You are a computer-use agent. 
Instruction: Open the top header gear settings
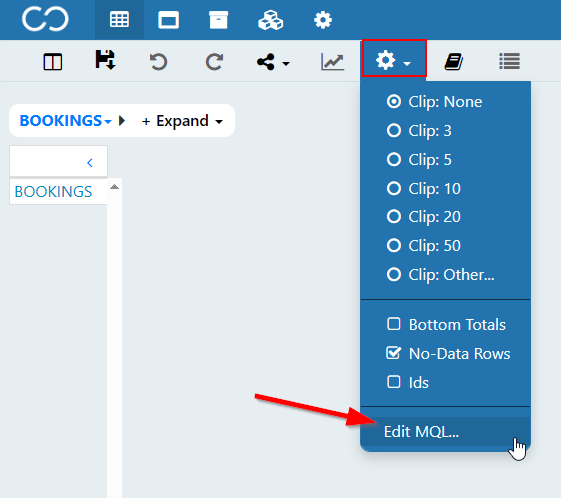[x=323, y=20]
